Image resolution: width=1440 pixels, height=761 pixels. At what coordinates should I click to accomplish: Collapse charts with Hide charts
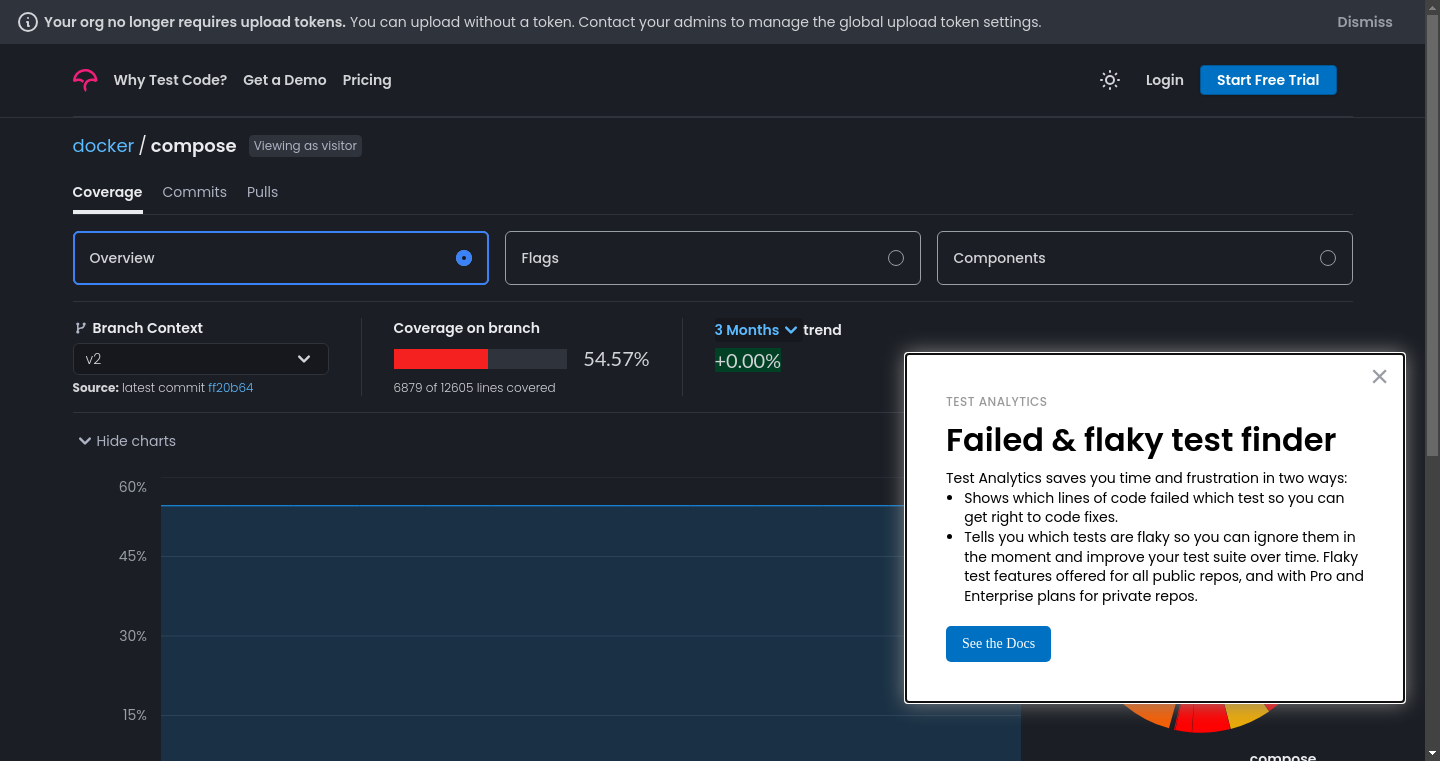pyautogui.click(x=127, y=441)
